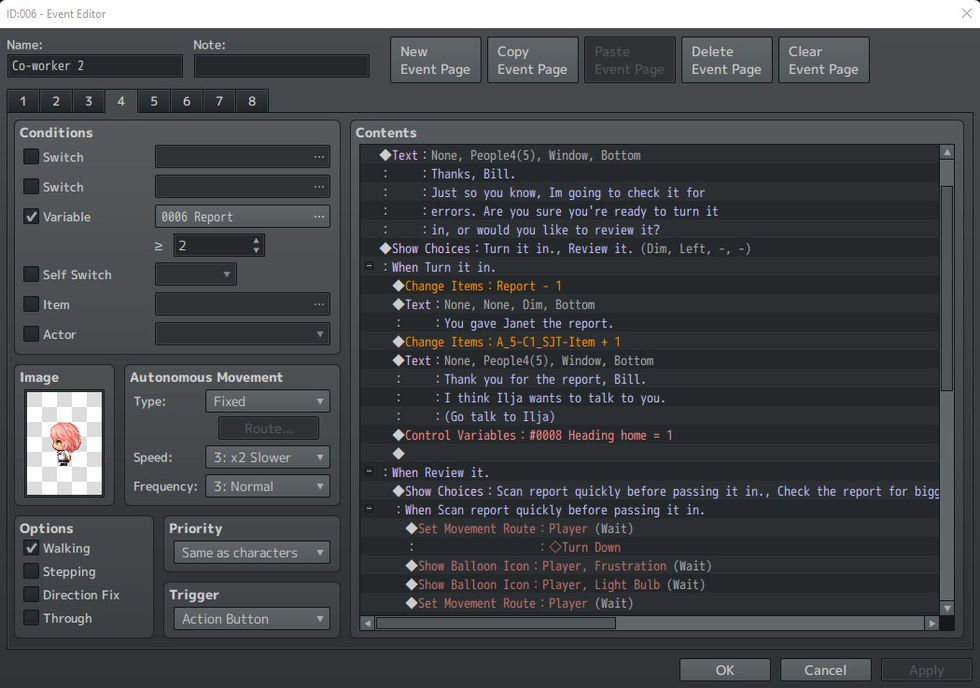Click the New Event Page button
Viewport: 980px width, 688px height.
pyautogui.click(x=435, y=59)
